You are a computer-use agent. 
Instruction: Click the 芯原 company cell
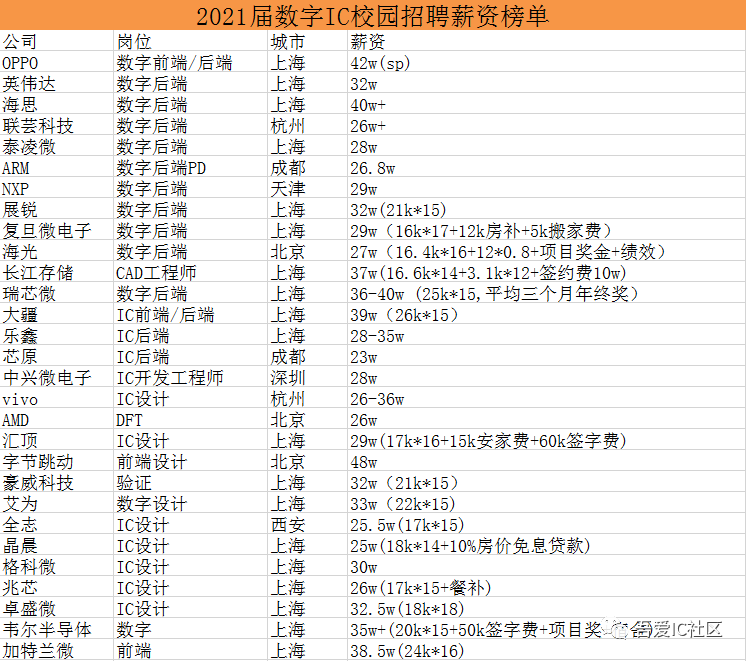coord(57,356)
